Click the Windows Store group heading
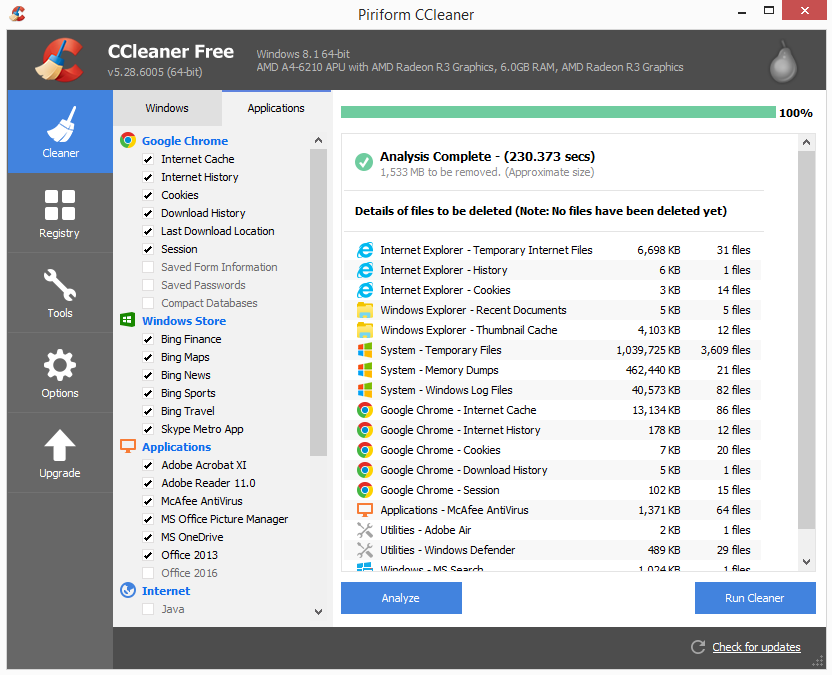The image size is (832, 675). pyautogui.click(x=184, y=321)
